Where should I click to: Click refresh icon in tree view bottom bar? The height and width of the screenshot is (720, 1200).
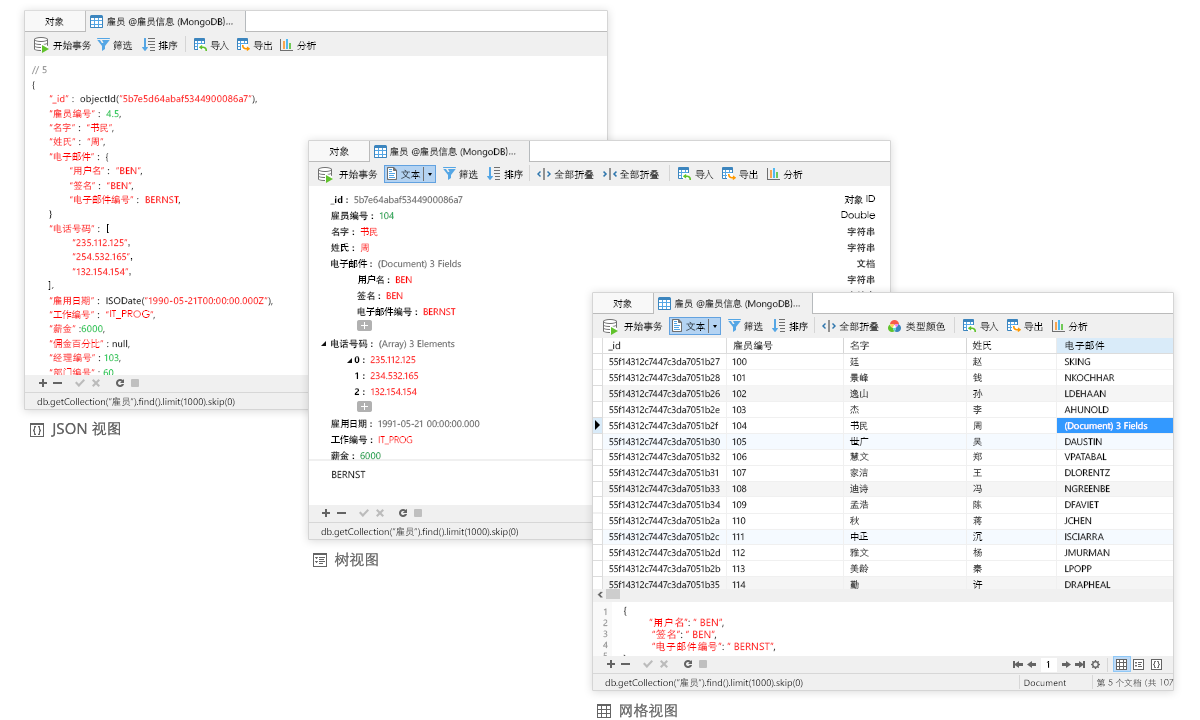click(402, 512)
